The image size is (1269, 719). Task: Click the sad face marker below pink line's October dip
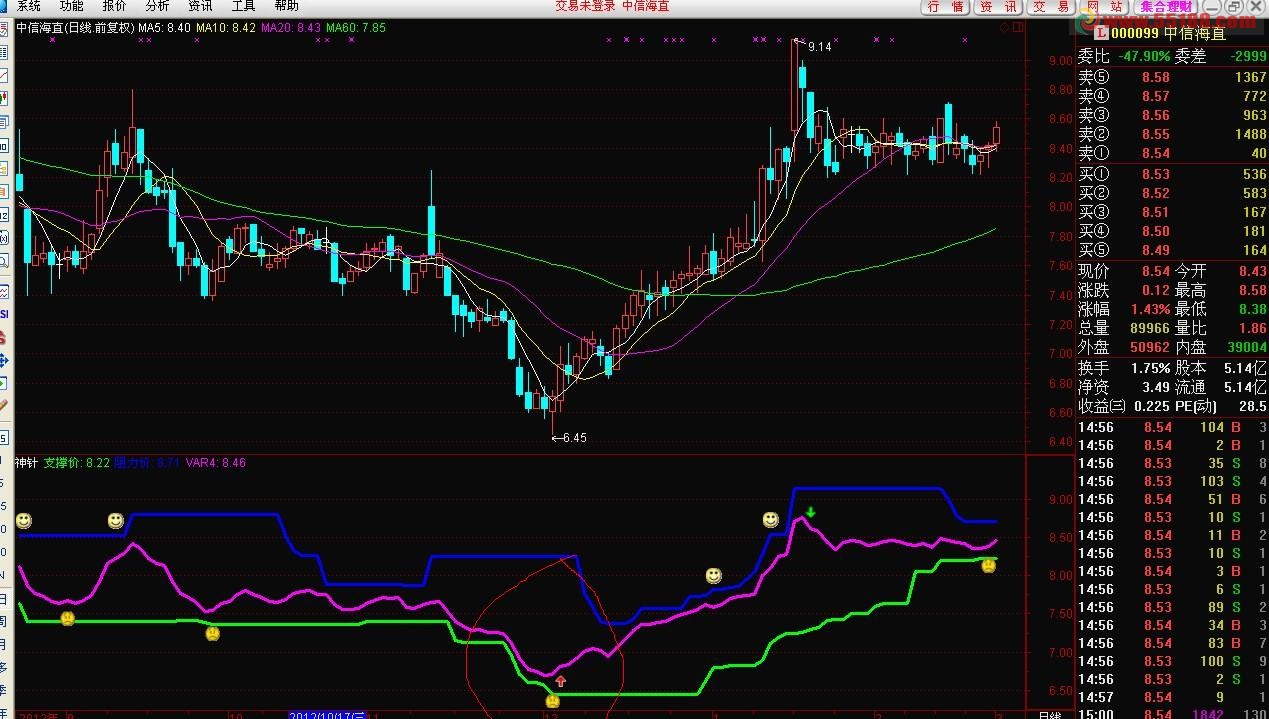click(212, 634)
